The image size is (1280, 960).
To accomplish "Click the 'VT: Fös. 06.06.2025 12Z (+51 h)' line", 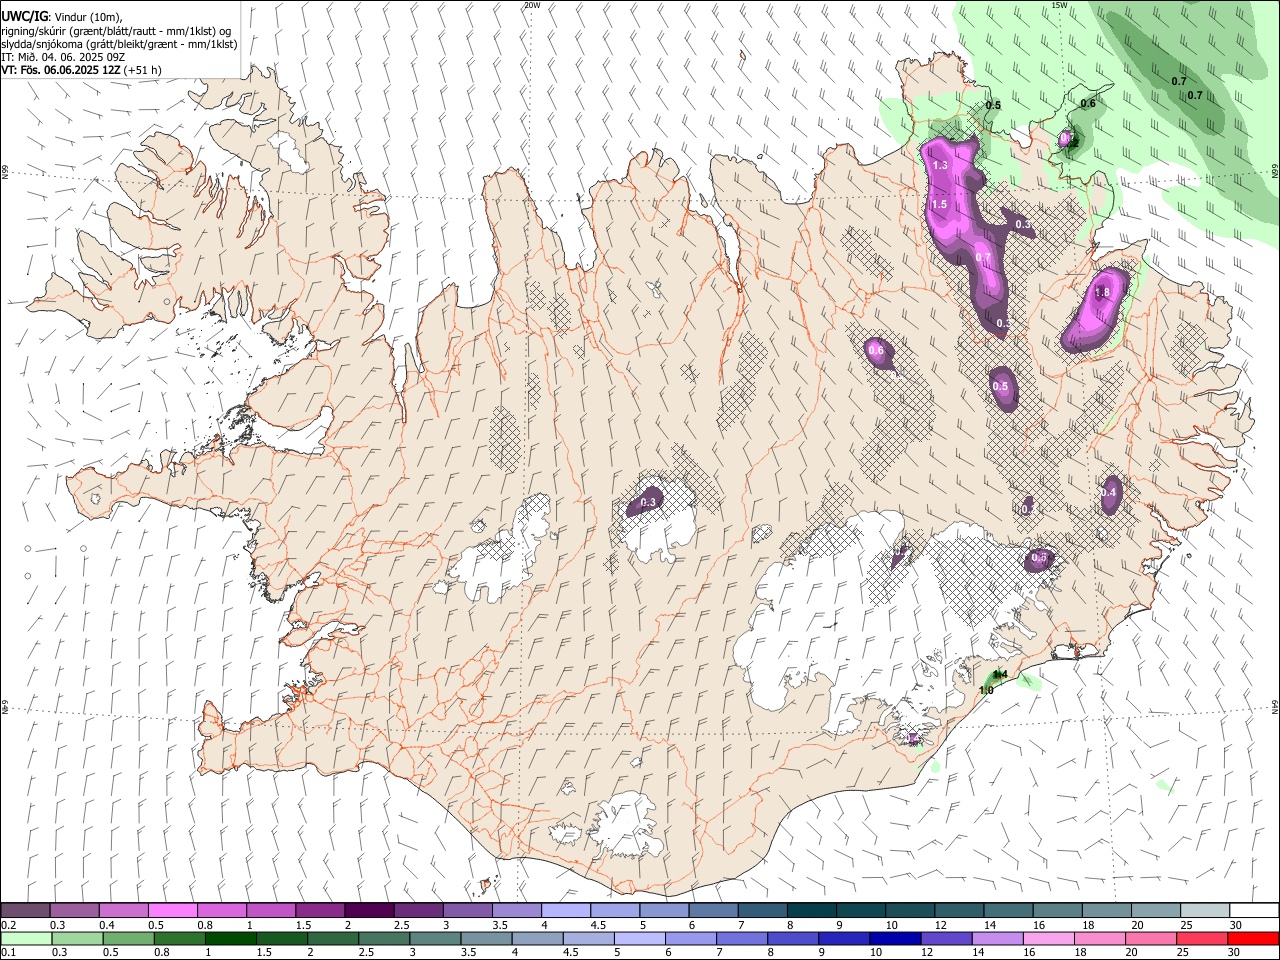I will [x=81, y=70].
